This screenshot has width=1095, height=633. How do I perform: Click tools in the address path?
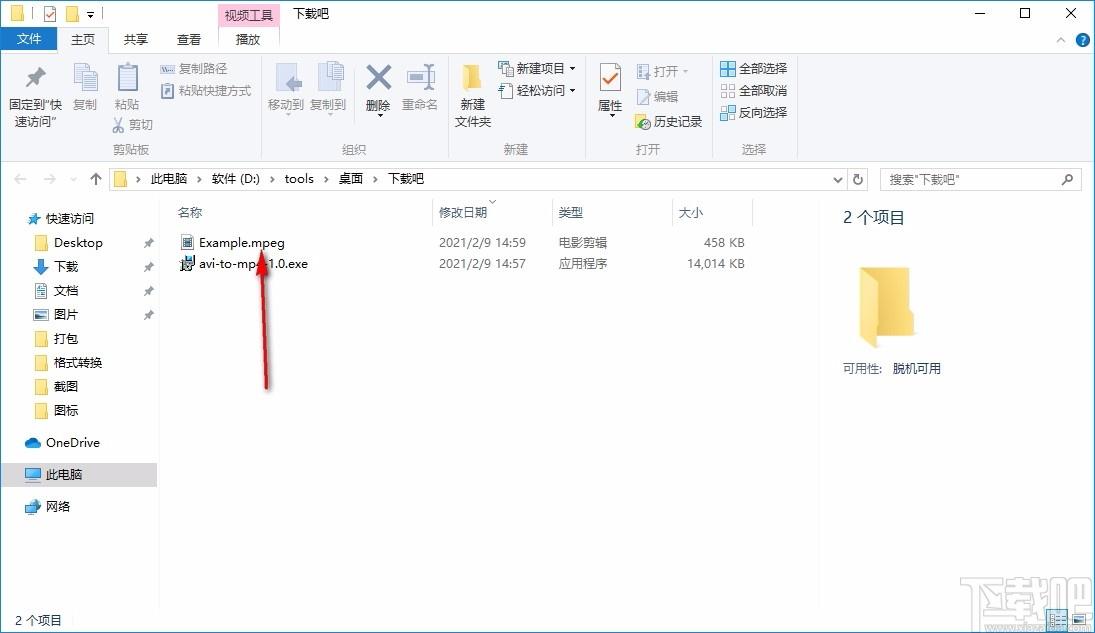tap(299, 179)
